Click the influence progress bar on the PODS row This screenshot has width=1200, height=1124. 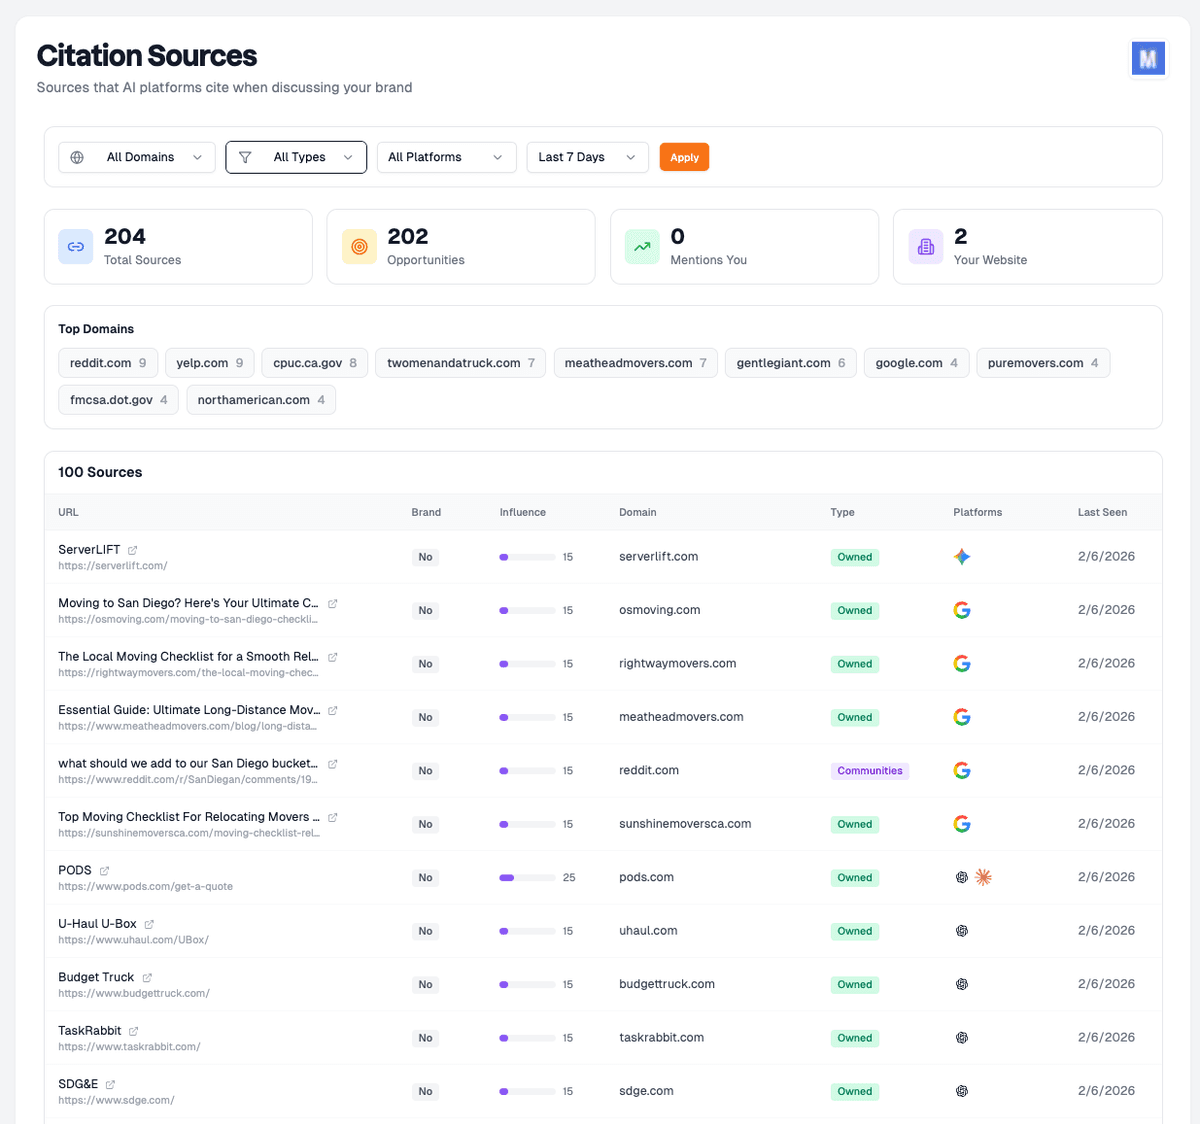tap(527, 876)
